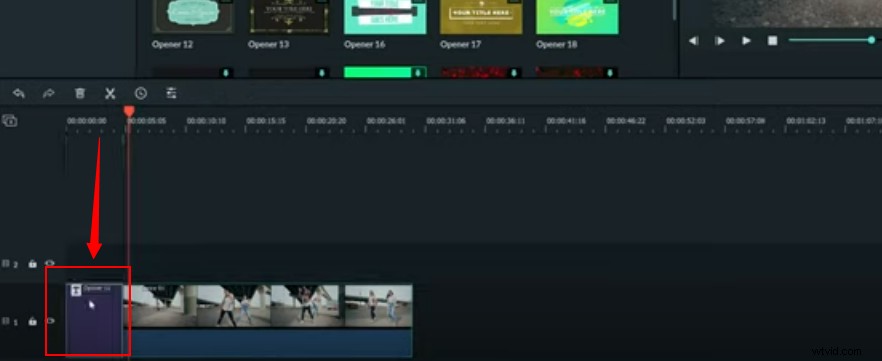
Task: Open the clock speed and duration tool
Action: pos(141,93)
